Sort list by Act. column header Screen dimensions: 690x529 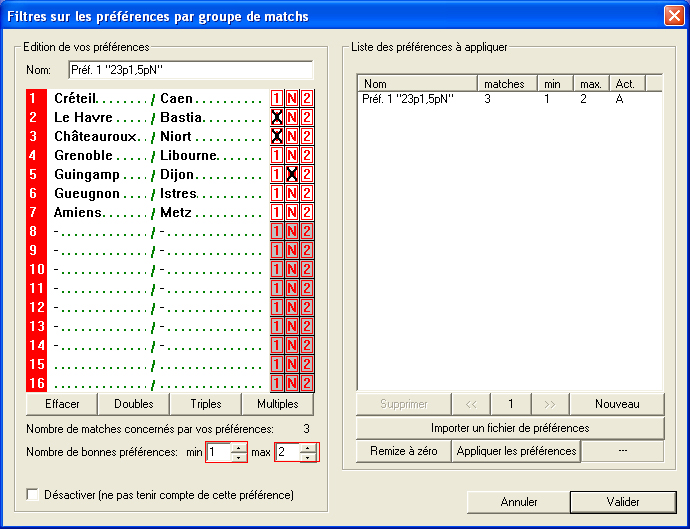click(628, 84)
